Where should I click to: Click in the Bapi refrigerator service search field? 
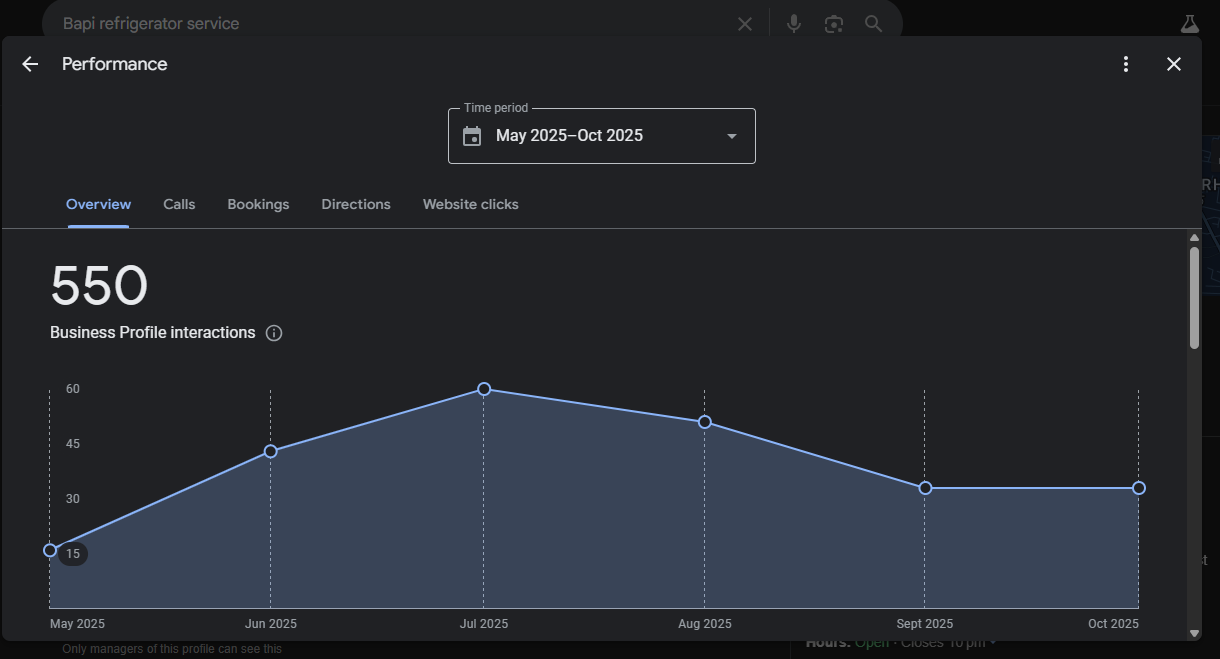coord(390,24)
